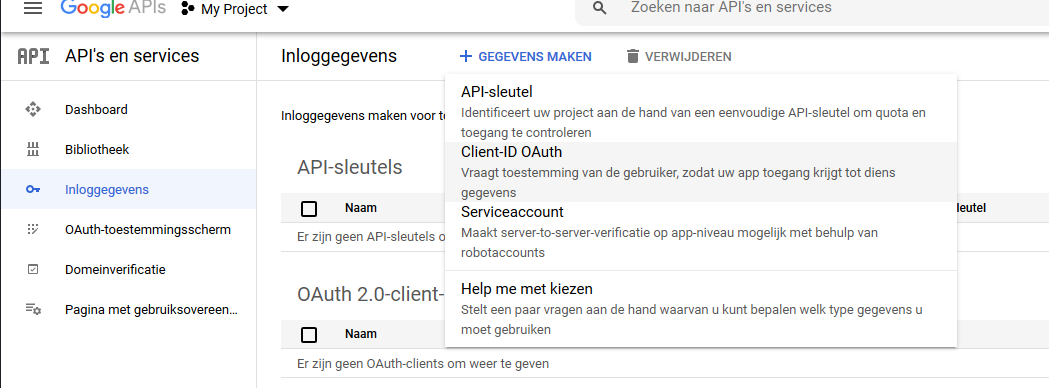Viewport: 1049px width, 388px height.
Task: Choose Client-ID OAuth from the menu
Action: click(700, 172)
